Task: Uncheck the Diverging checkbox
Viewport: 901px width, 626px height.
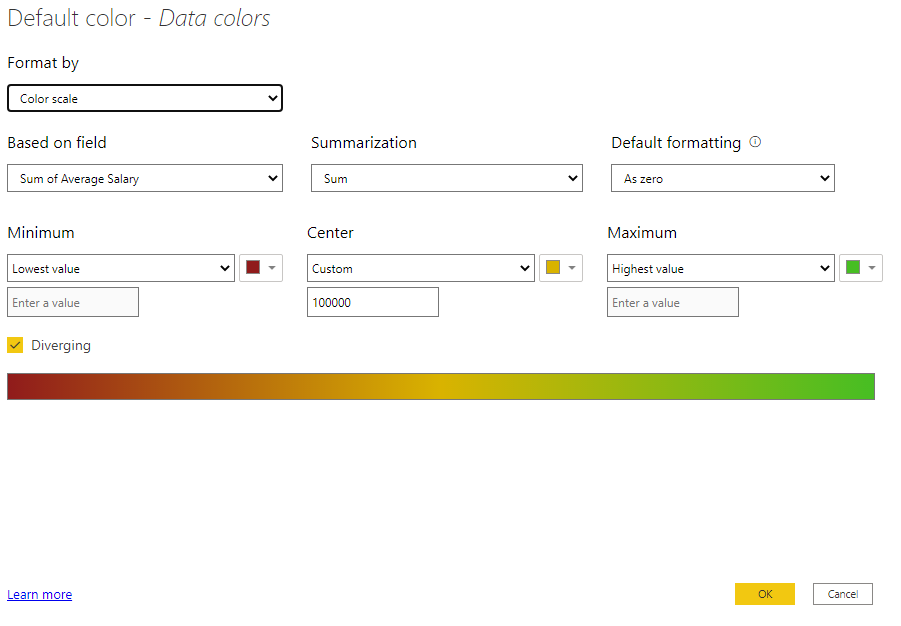Action: 16,345
